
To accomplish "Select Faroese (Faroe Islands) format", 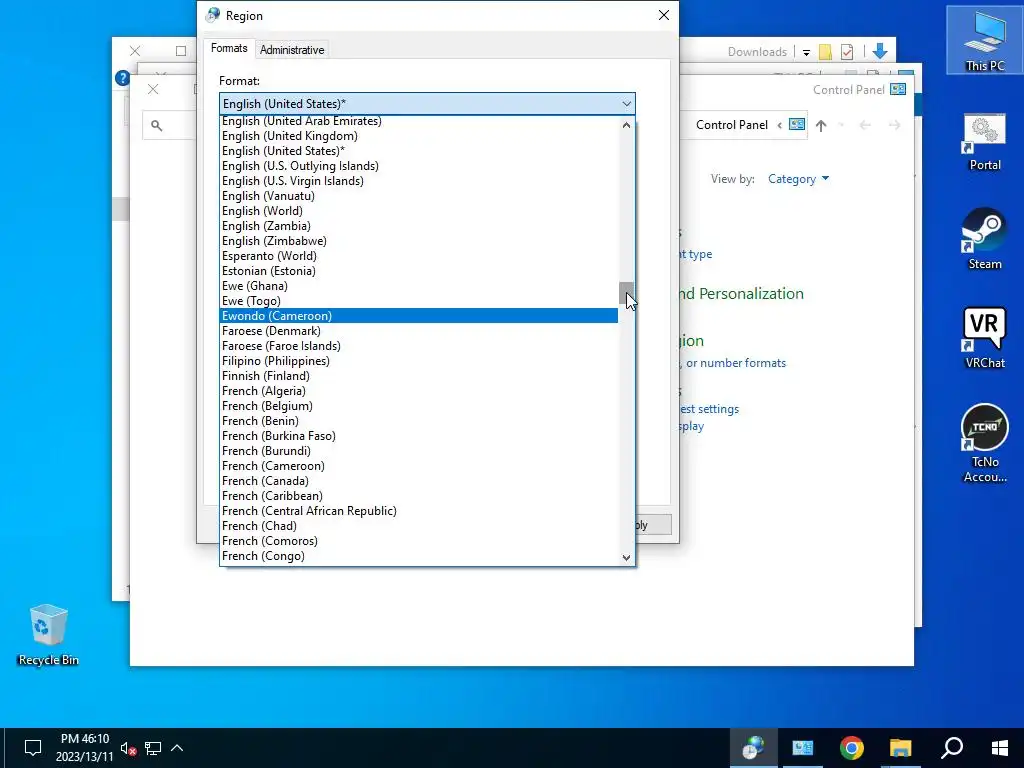I will pyautogui.click(x=419, y=346).
